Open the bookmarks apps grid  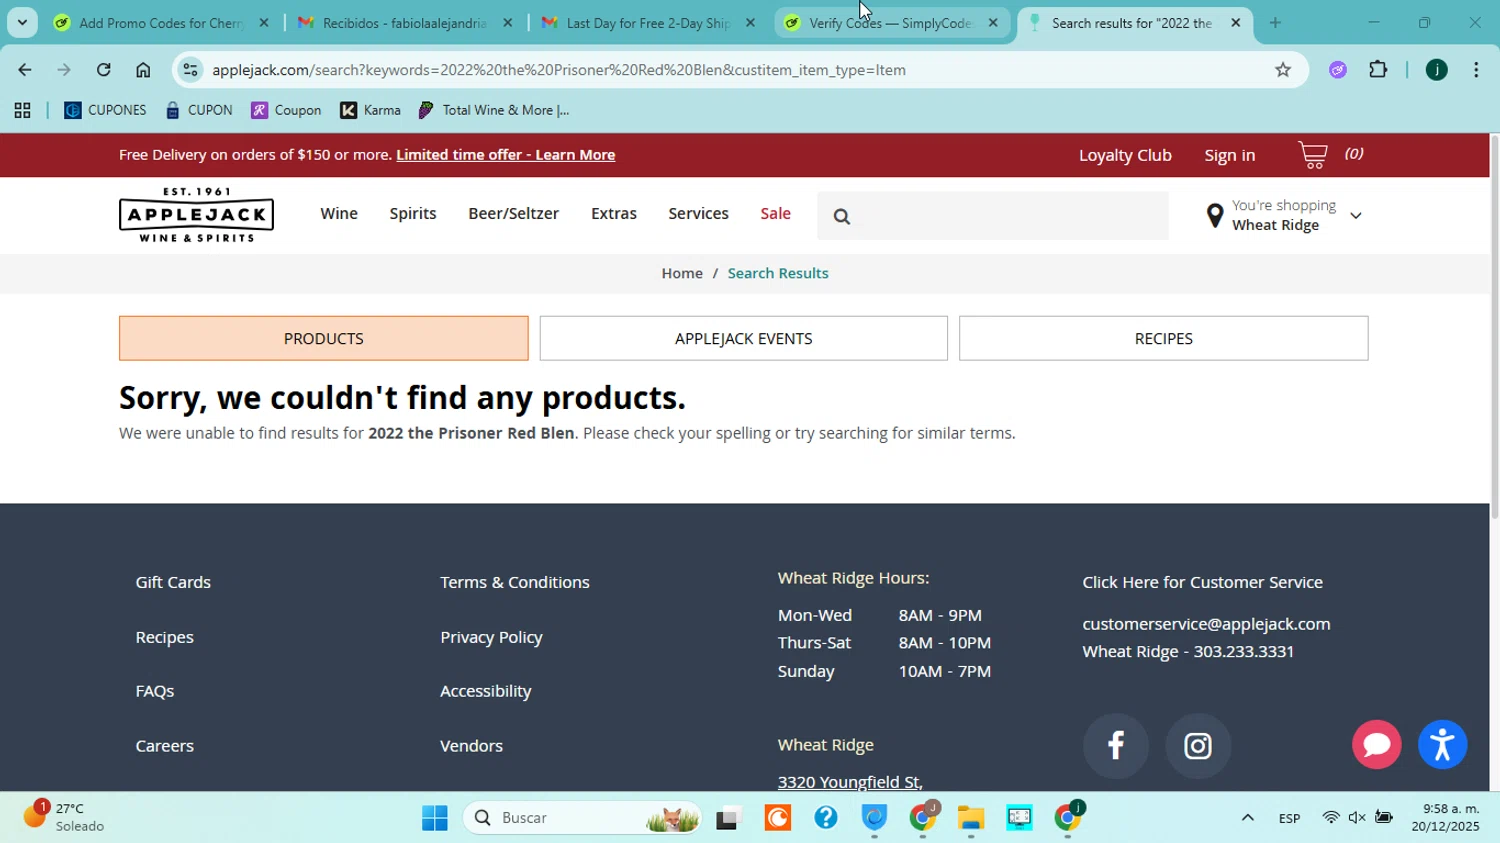point(22,111)
